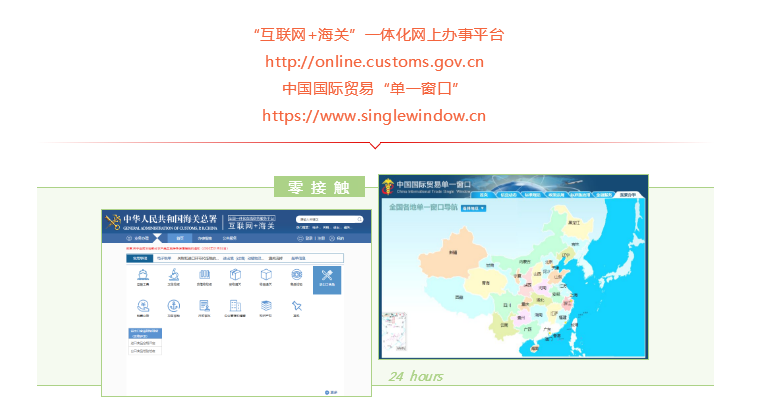Click the ship icon on the customs page
This screenshot has width=776, height=415.
coord(143,275)
